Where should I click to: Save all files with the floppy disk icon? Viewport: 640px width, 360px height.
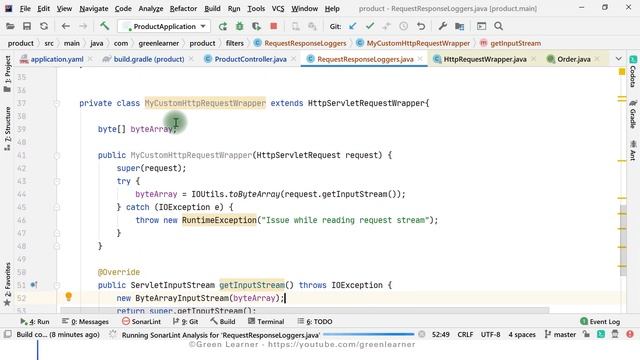[27, 27]
